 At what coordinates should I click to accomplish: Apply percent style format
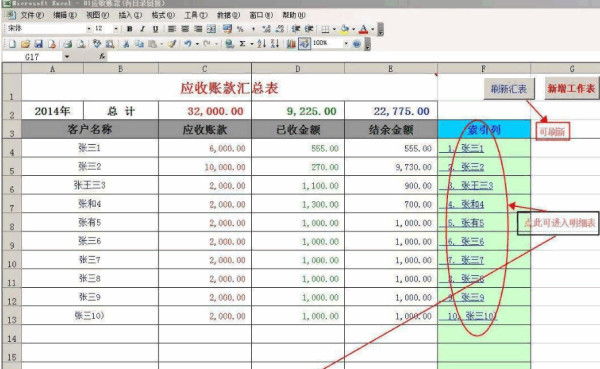pos(240,29)
